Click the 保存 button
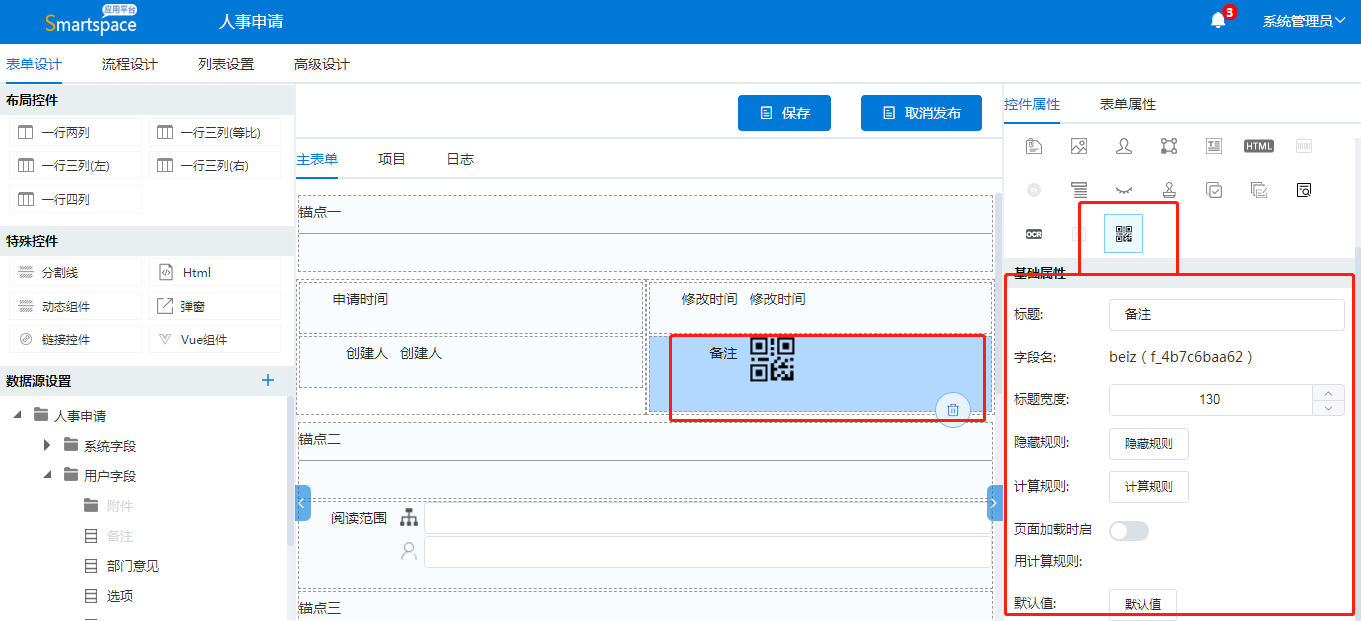The height and width of the screenshot is (621, 1361). (785, 113)
